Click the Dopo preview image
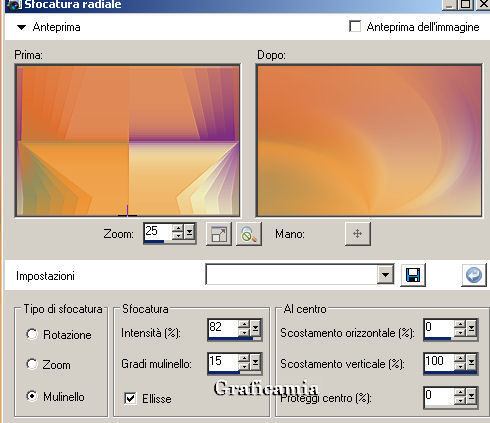The height and width of the screenshot is (423, 490). tap(369, 141)
